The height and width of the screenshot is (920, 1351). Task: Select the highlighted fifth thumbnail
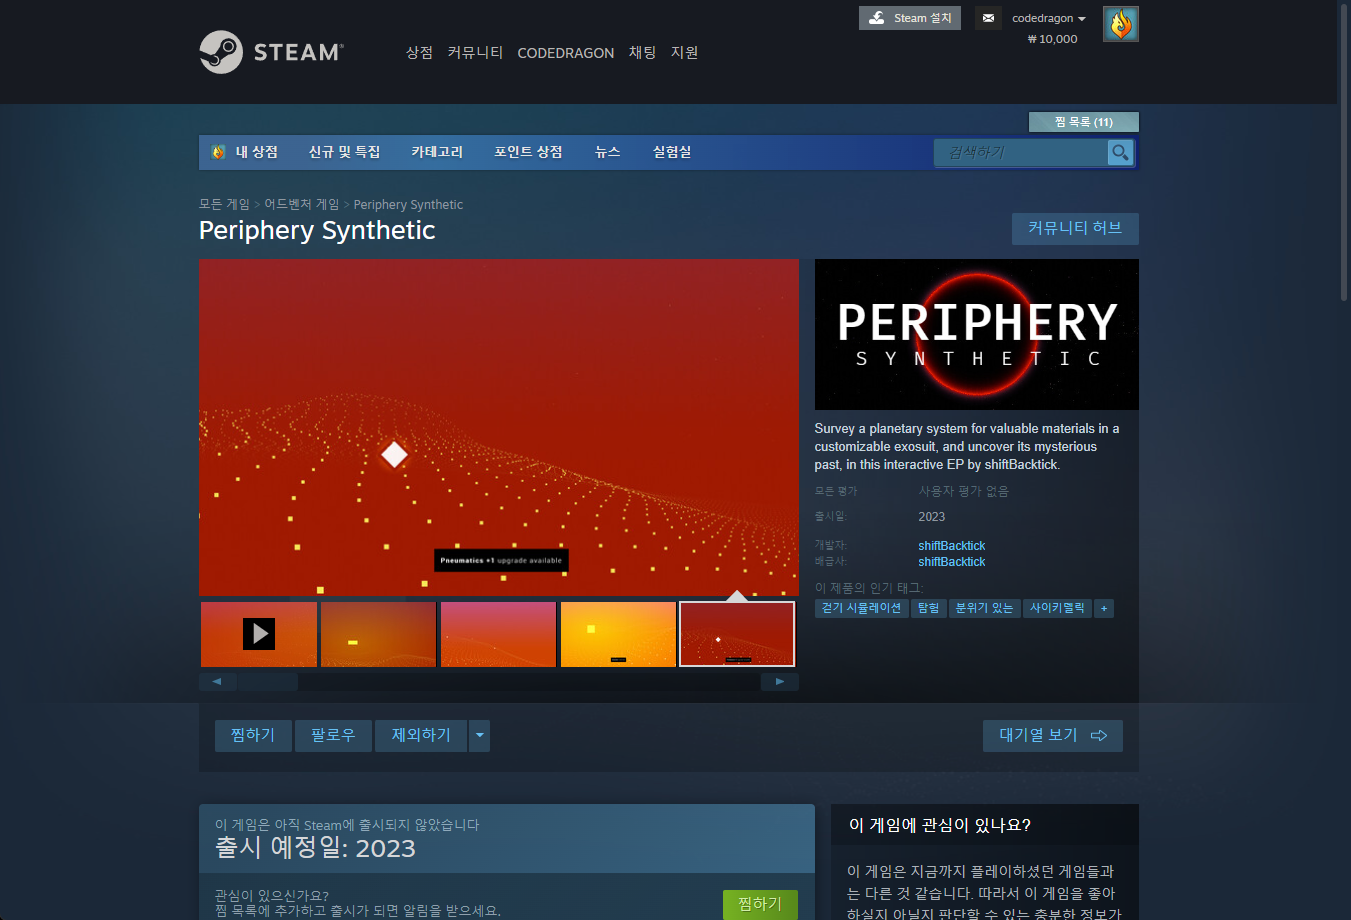[x=737, y=634]
